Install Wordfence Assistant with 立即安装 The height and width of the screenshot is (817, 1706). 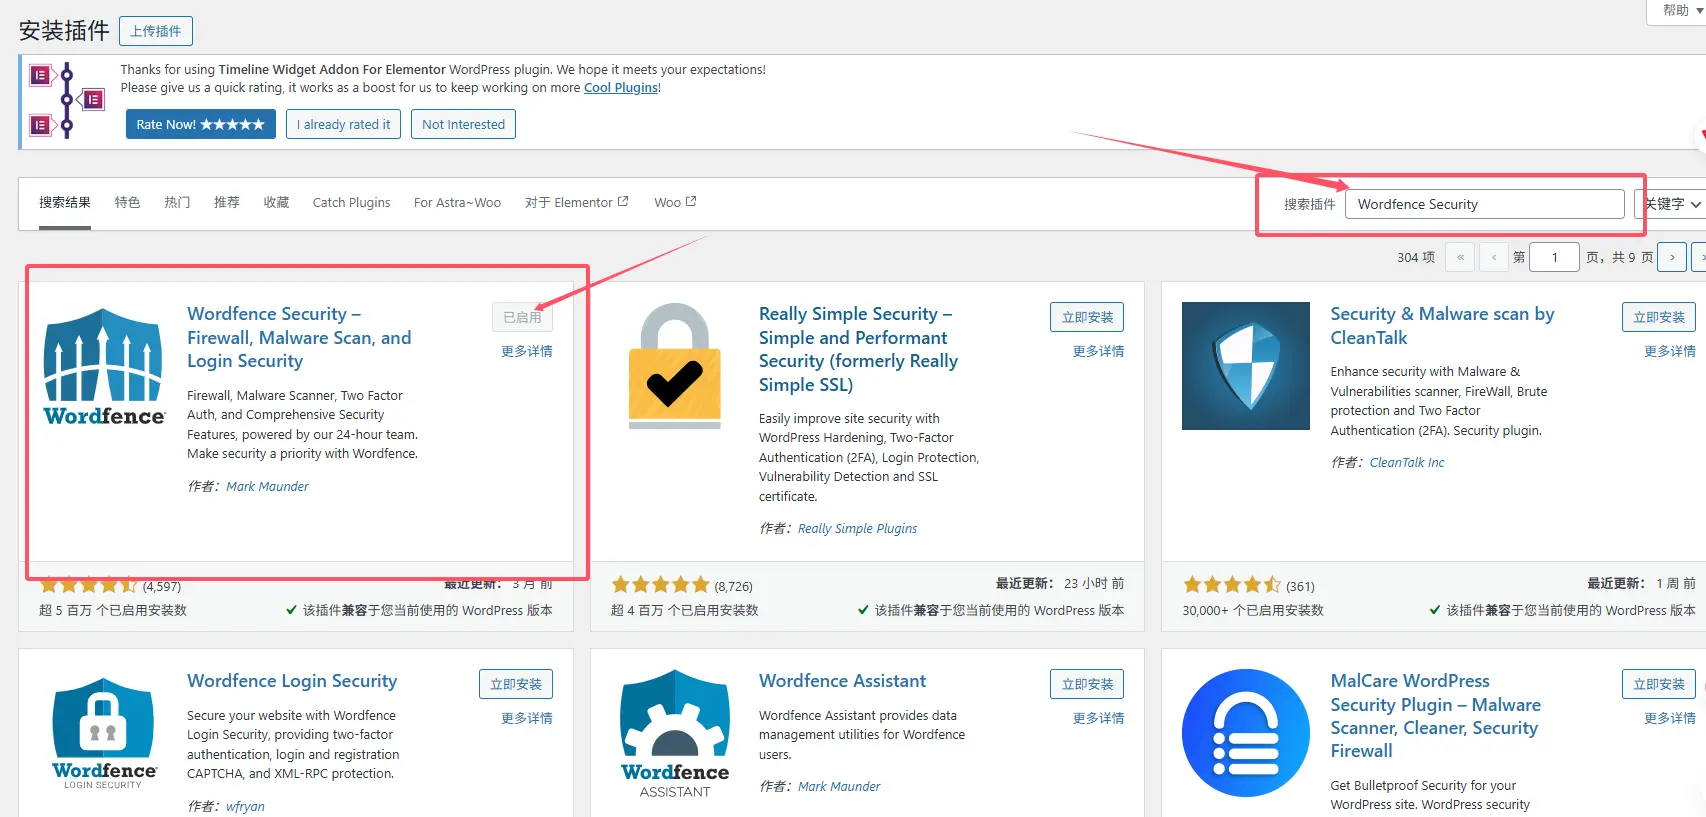[1087, 684]
